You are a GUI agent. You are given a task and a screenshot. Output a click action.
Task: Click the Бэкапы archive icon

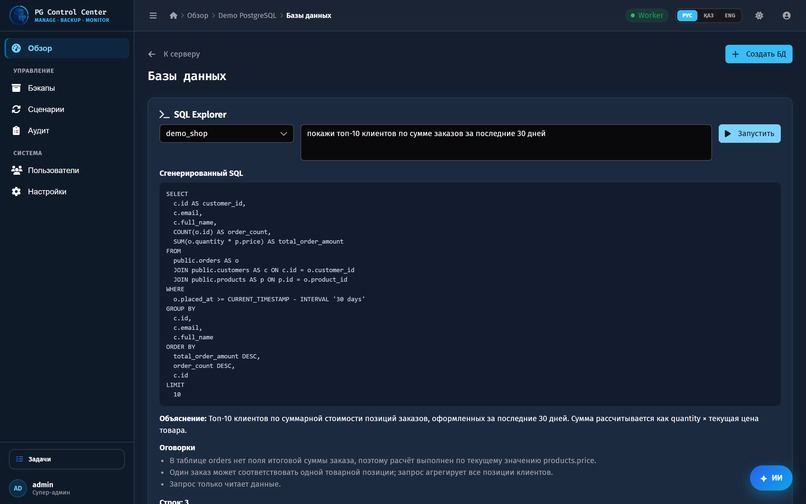coord(16,88)
